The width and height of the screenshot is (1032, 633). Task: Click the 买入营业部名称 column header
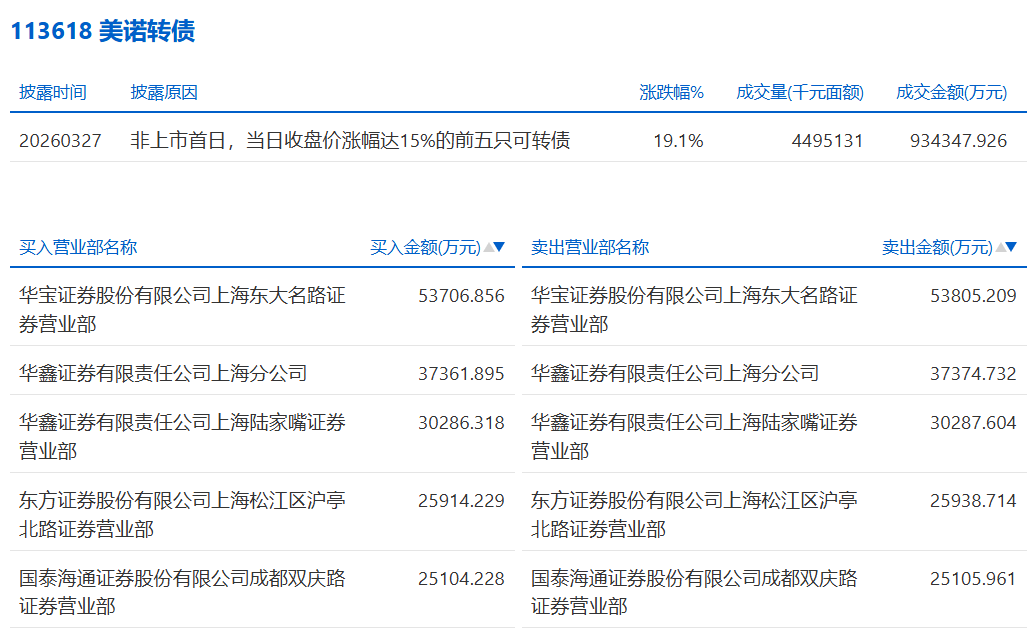point(78,247)
